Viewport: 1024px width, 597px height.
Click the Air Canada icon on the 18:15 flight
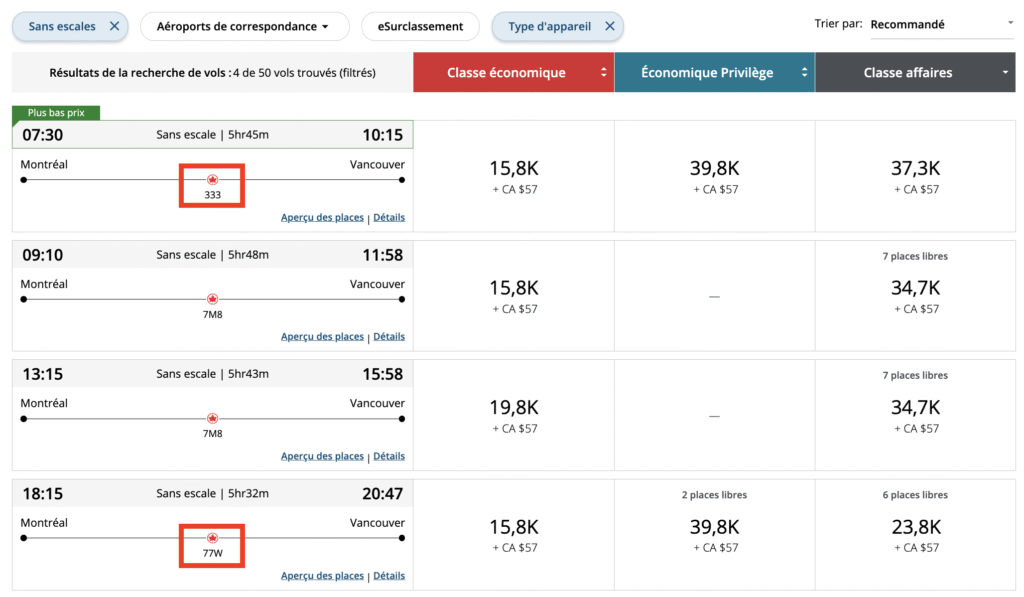212,538
